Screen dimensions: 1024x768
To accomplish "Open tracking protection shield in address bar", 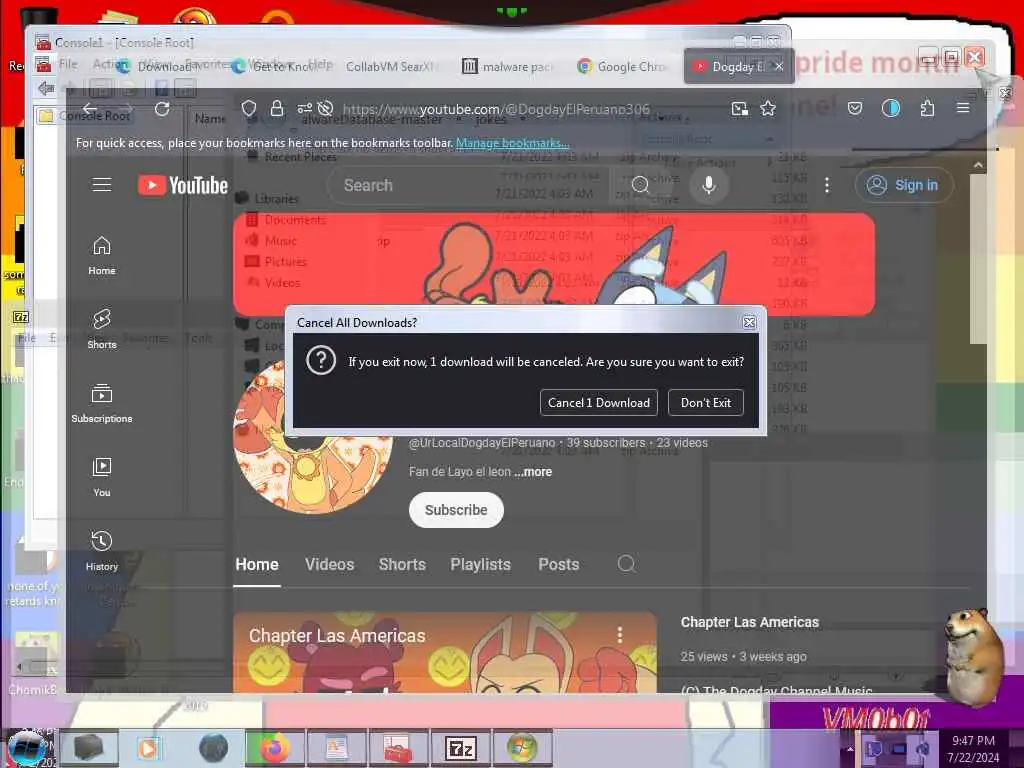I will pyautogui.click(x=249, y=108).
